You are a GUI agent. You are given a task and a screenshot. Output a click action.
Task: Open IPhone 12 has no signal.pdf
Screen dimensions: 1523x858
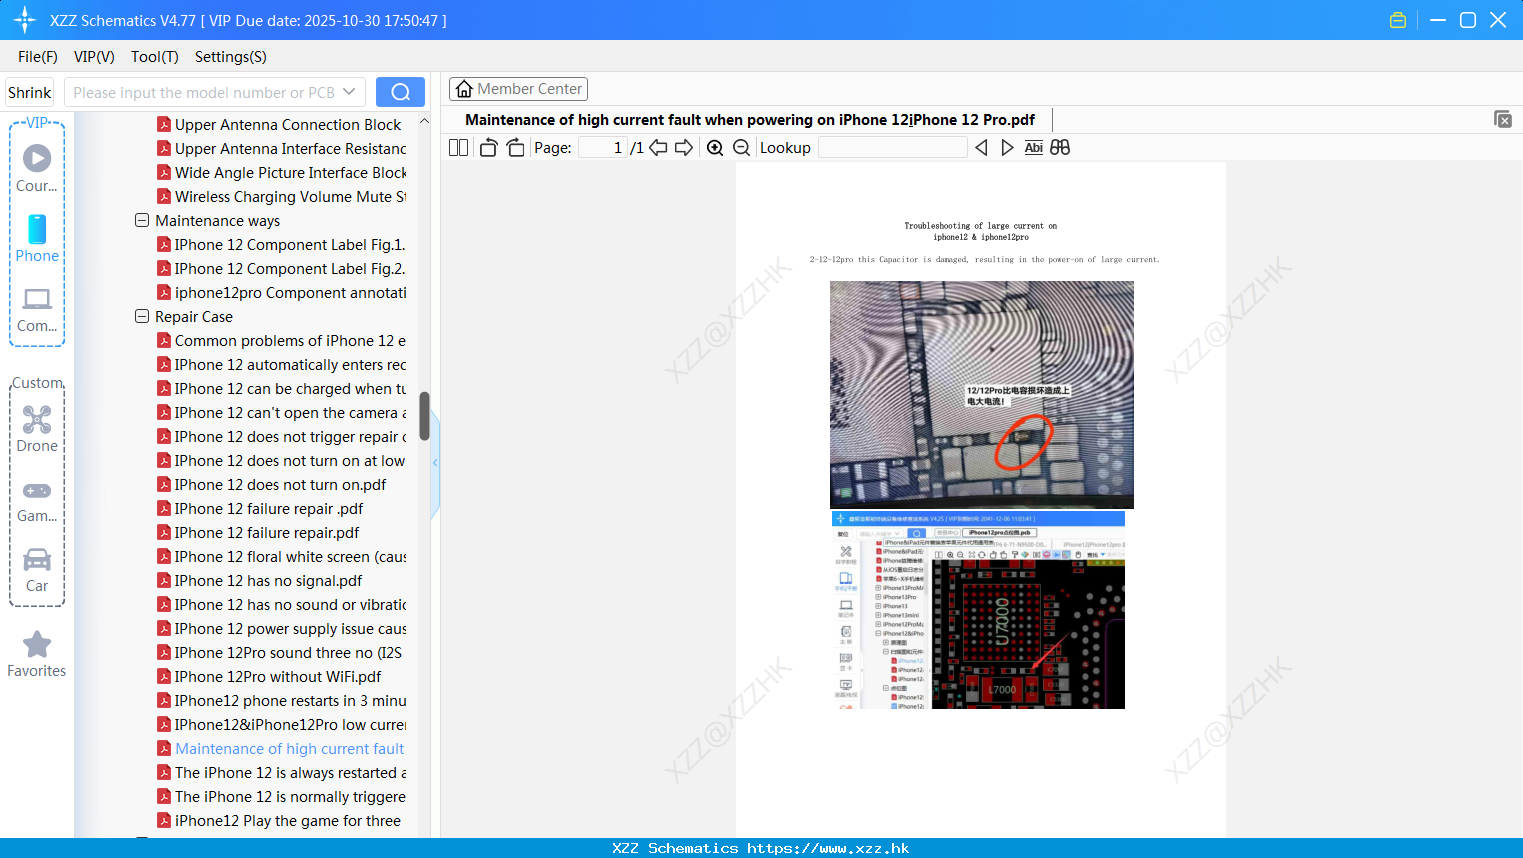tap(260, 580)
